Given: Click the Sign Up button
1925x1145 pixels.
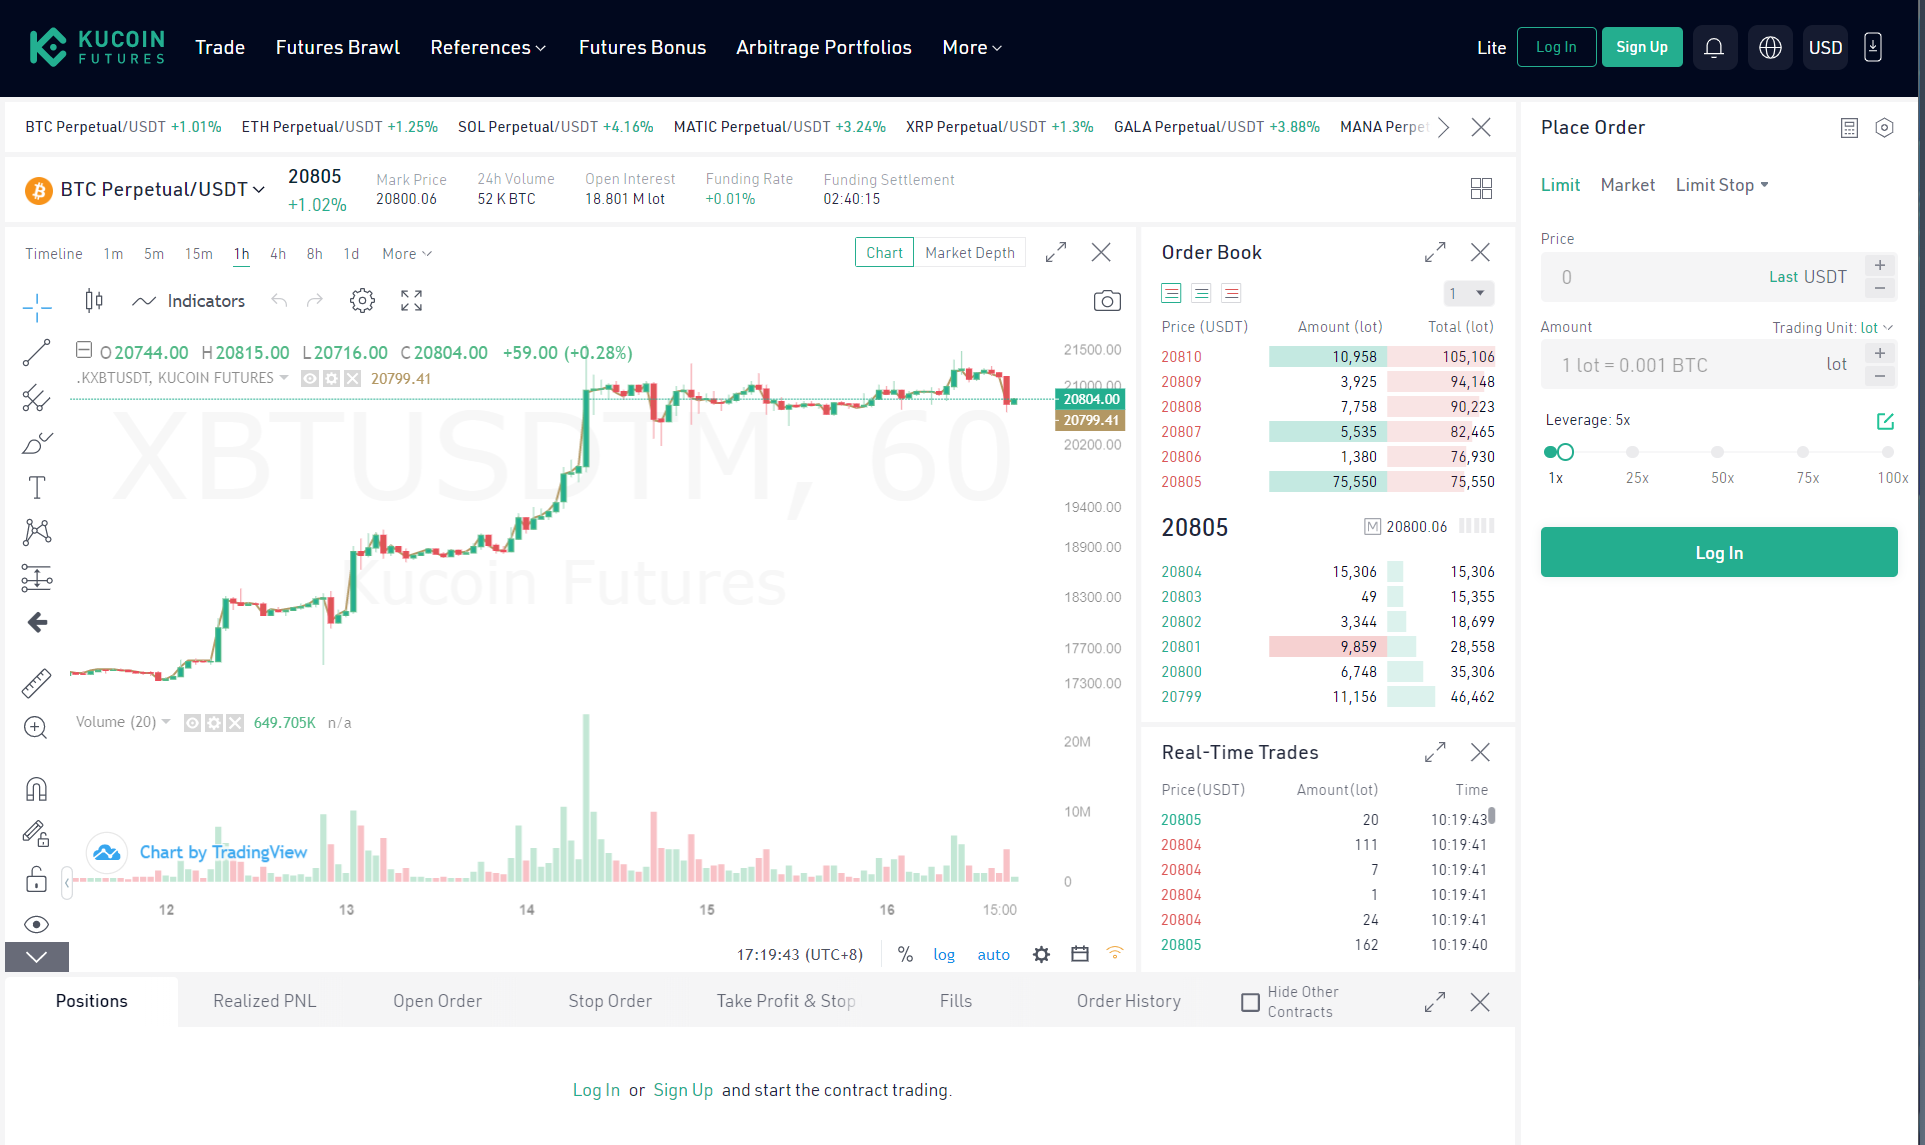Looking at the screenshot, I should tap(1641, 47).
